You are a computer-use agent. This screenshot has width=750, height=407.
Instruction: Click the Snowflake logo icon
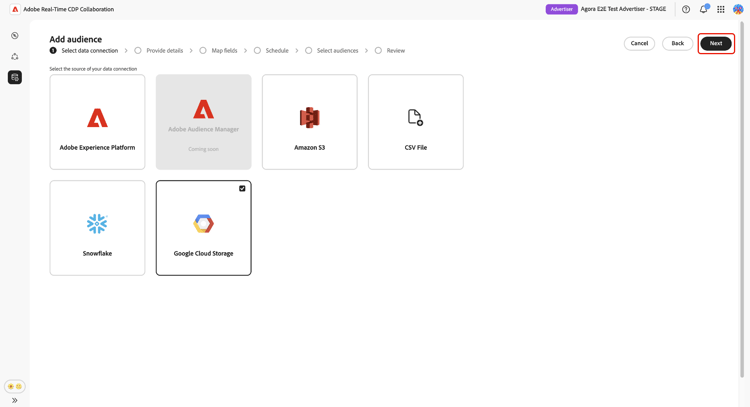[x=97, y=223]
